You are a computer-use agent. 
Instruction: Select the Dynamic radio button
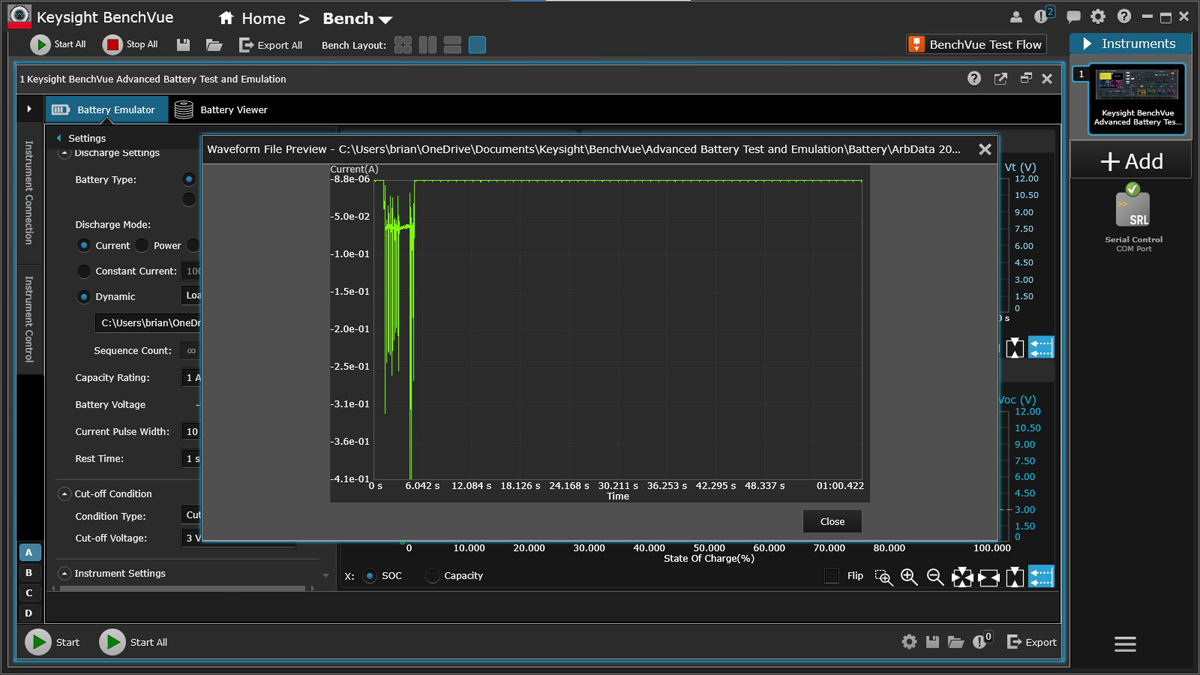(x=84, y=297)
